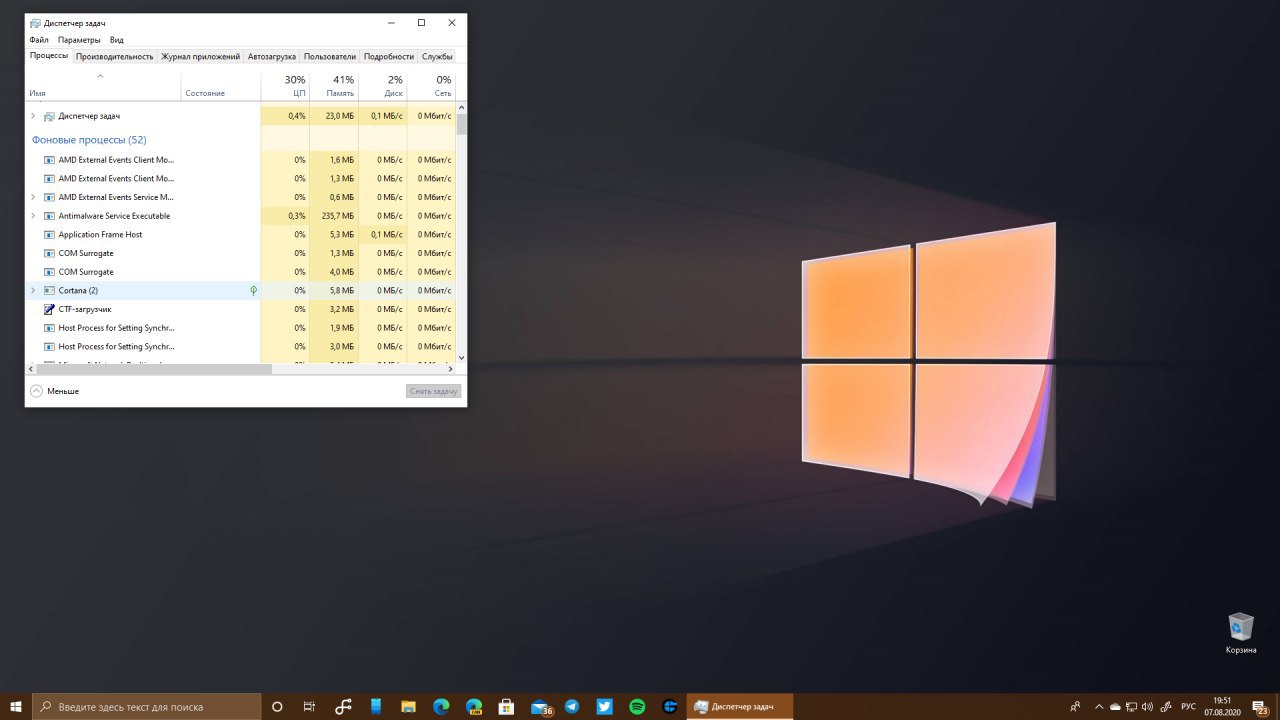Click the Antimalware Service Executable process icon
This screenshot has height=720, width=1280.
pyautogui.click(x=49, y=216)
